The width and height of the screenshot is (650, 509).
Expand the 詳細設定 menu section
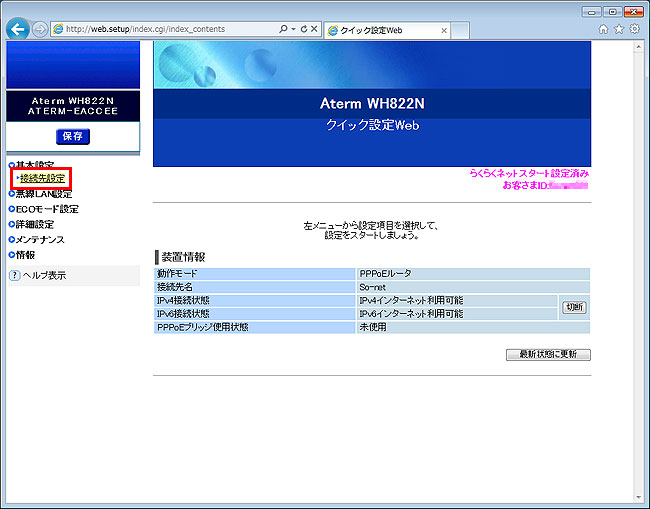[34, 225]
